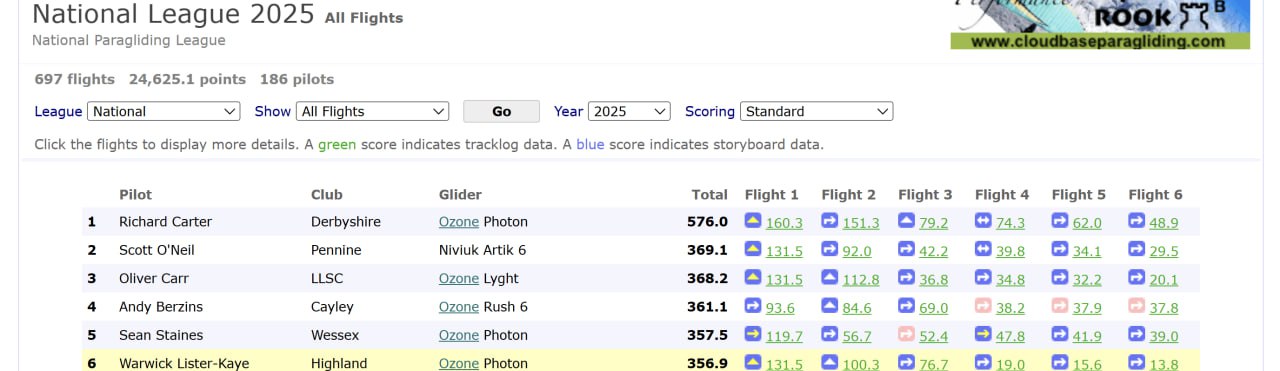Click Oliver Carr's Flight 1 triangle icon
The height and width of the screenshot is (371, 1280).
tap(753, 278)
